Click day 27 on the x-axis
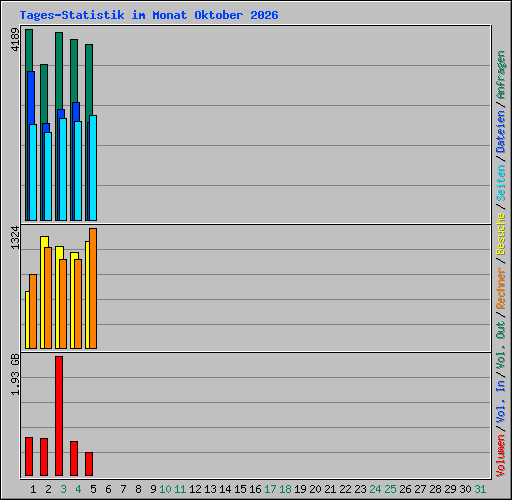 tap(420, 489)
